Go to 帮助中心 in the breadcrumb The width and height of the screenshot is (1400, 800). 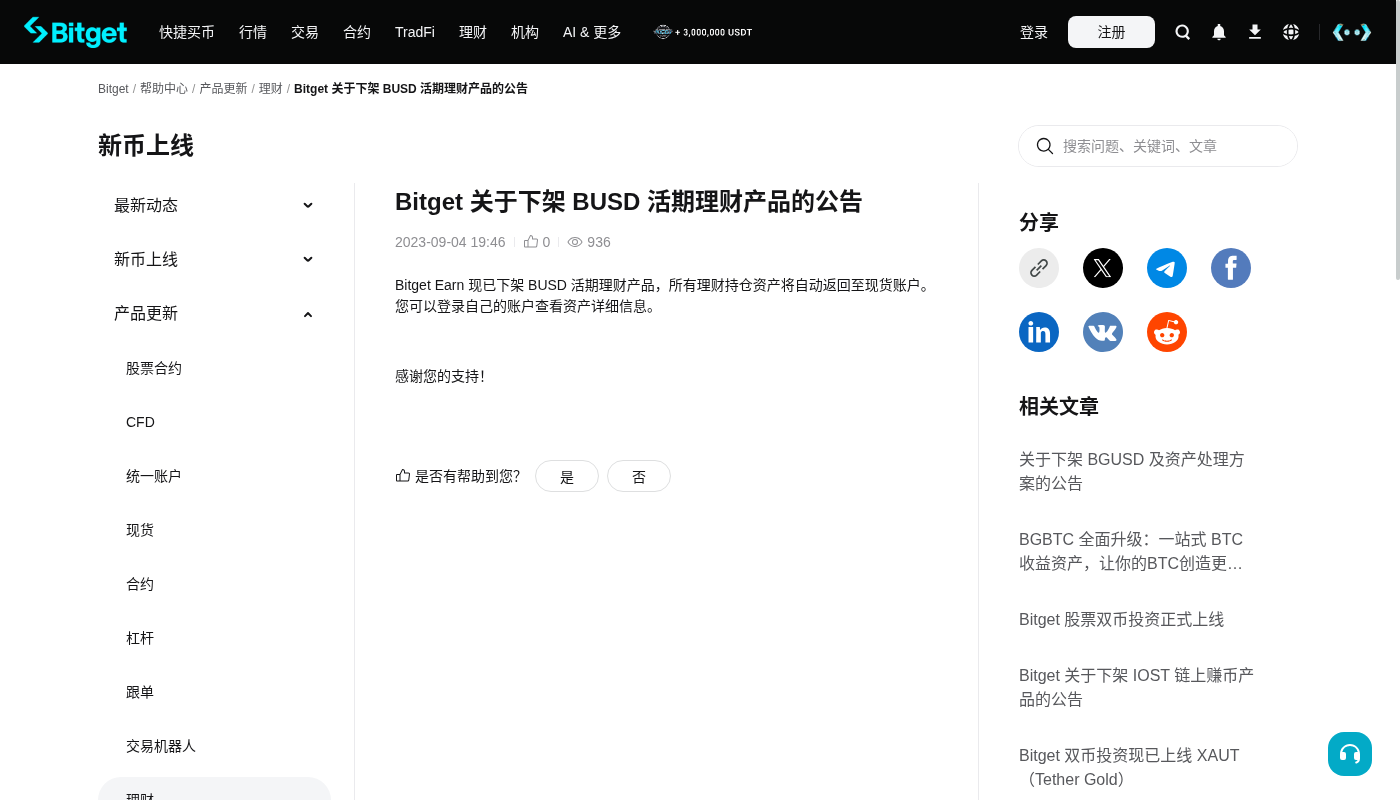point(164,88)
